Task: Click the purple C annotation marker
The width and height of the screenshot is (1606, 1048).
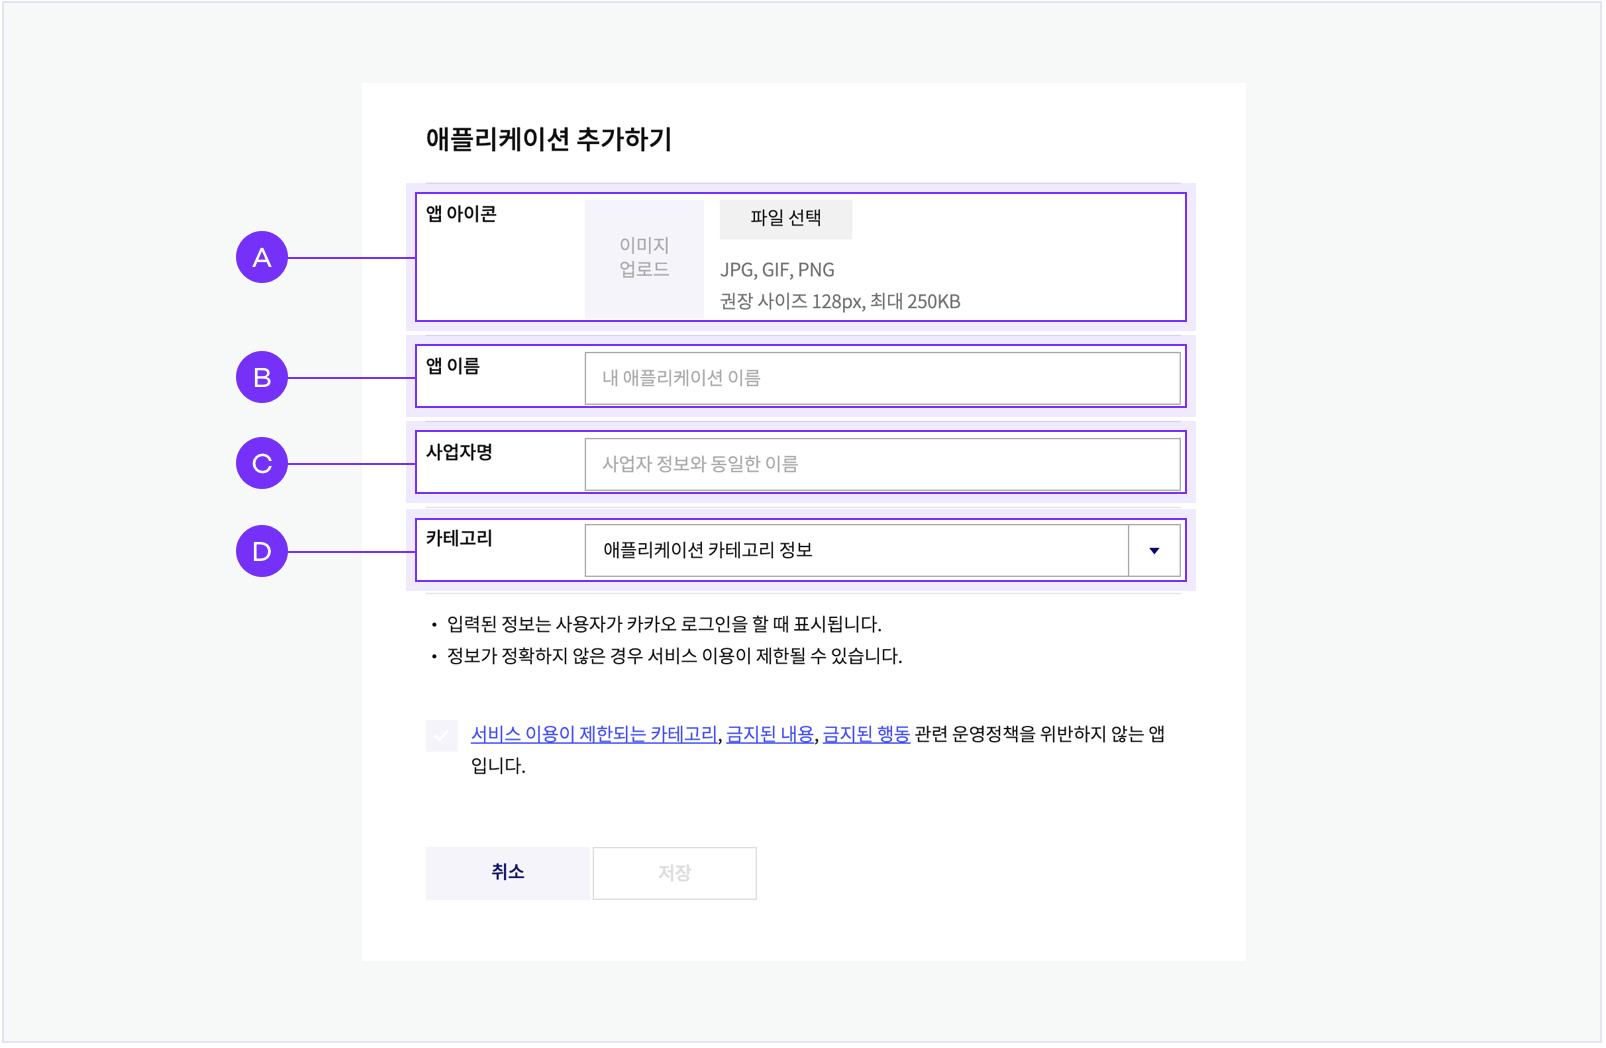Action: click(262, 464)
